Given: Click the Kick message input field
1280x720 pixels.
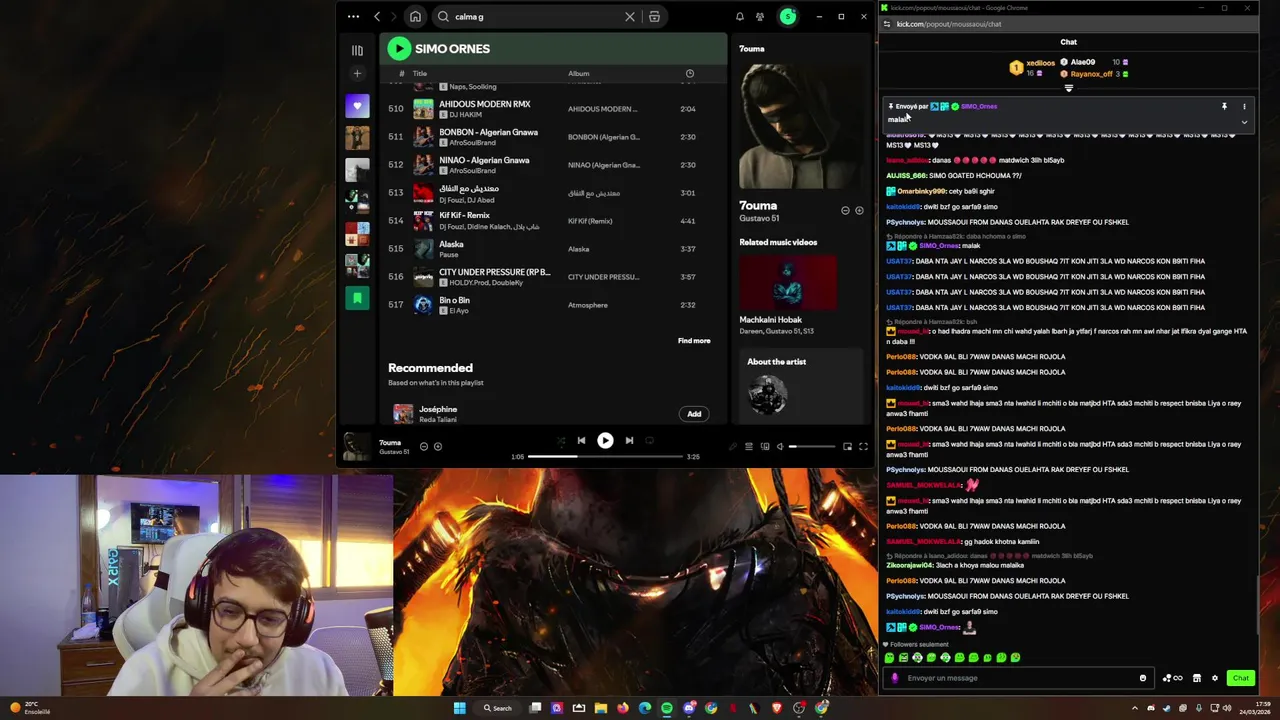Looking at the screenshot, I should pos(1020,678).
